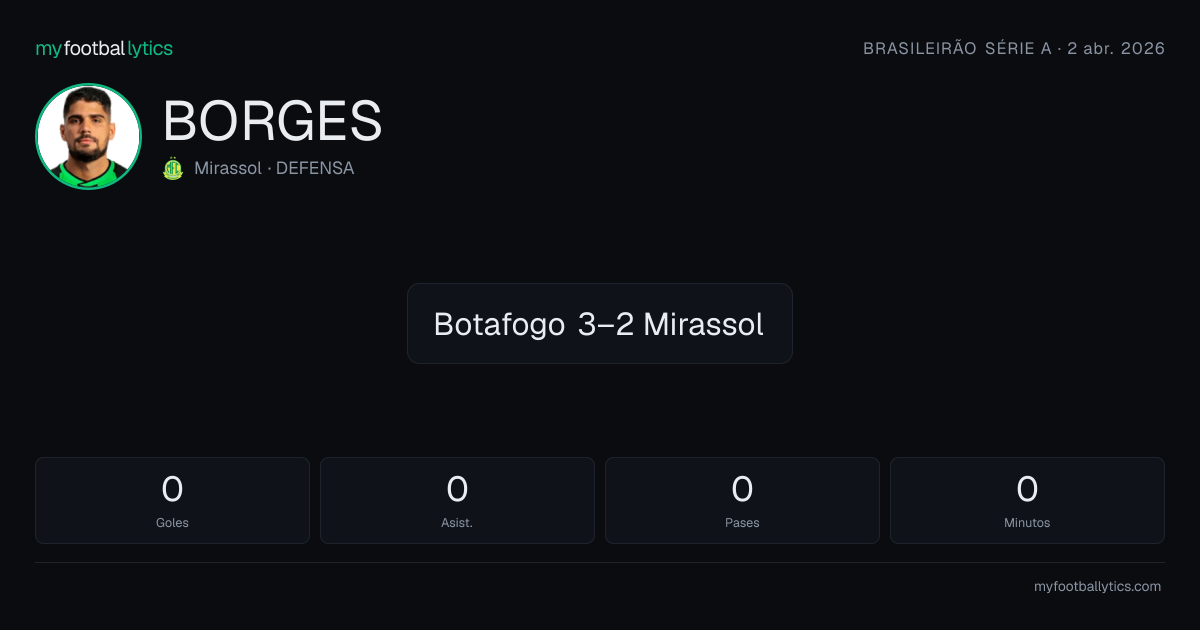Click the Mirassol club crest icon
Viewport: 1200px width, 630px height.
pyautogui.click(x=173, y=168)
